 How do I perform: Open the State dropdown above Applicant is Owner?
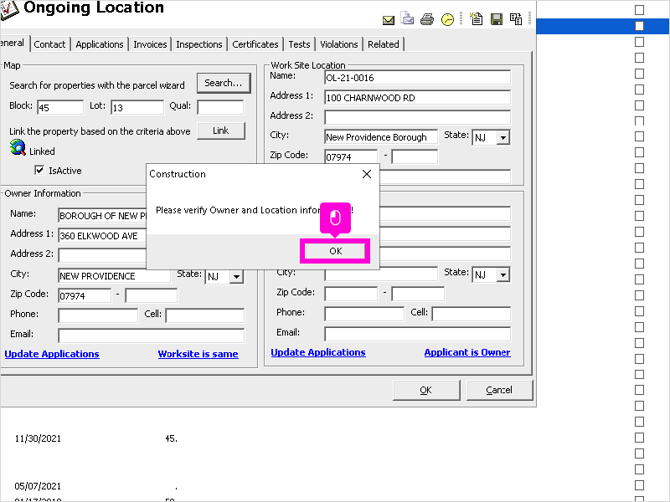click(x=503, y=275)
